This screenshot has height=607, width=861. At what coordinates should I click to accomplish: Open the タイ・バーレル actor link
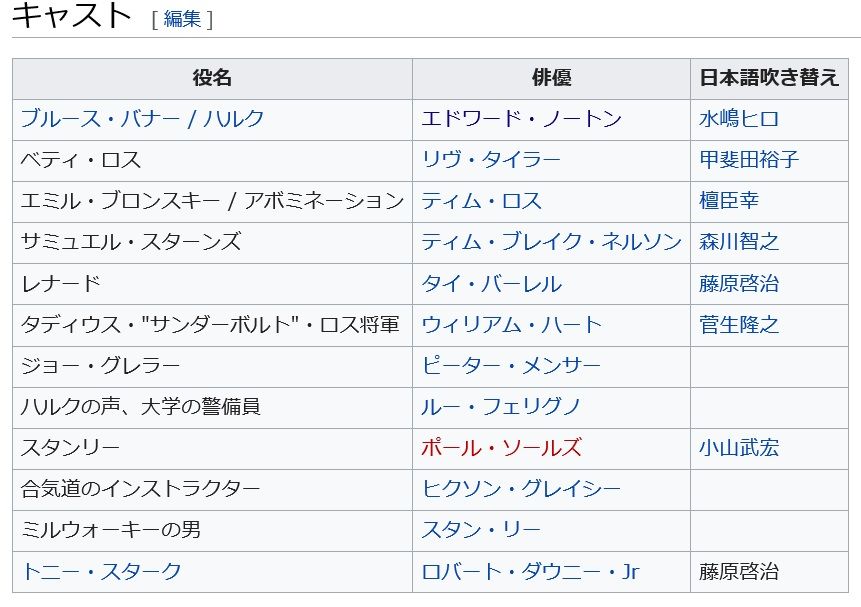pyautogui.click(x=491, y=284)
